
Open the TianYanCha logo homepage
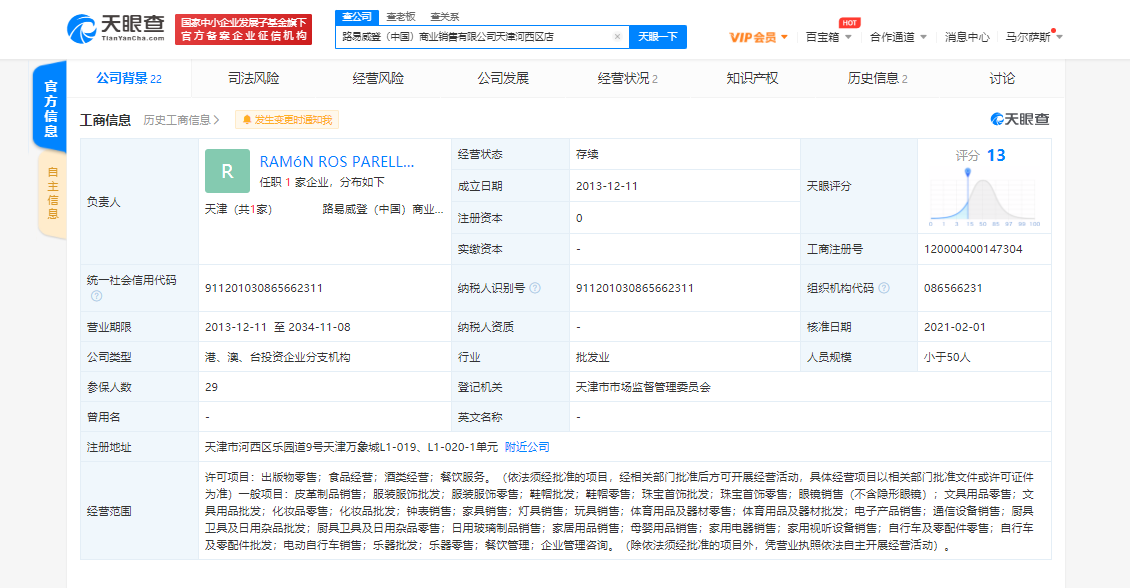(x=116, y=29)
